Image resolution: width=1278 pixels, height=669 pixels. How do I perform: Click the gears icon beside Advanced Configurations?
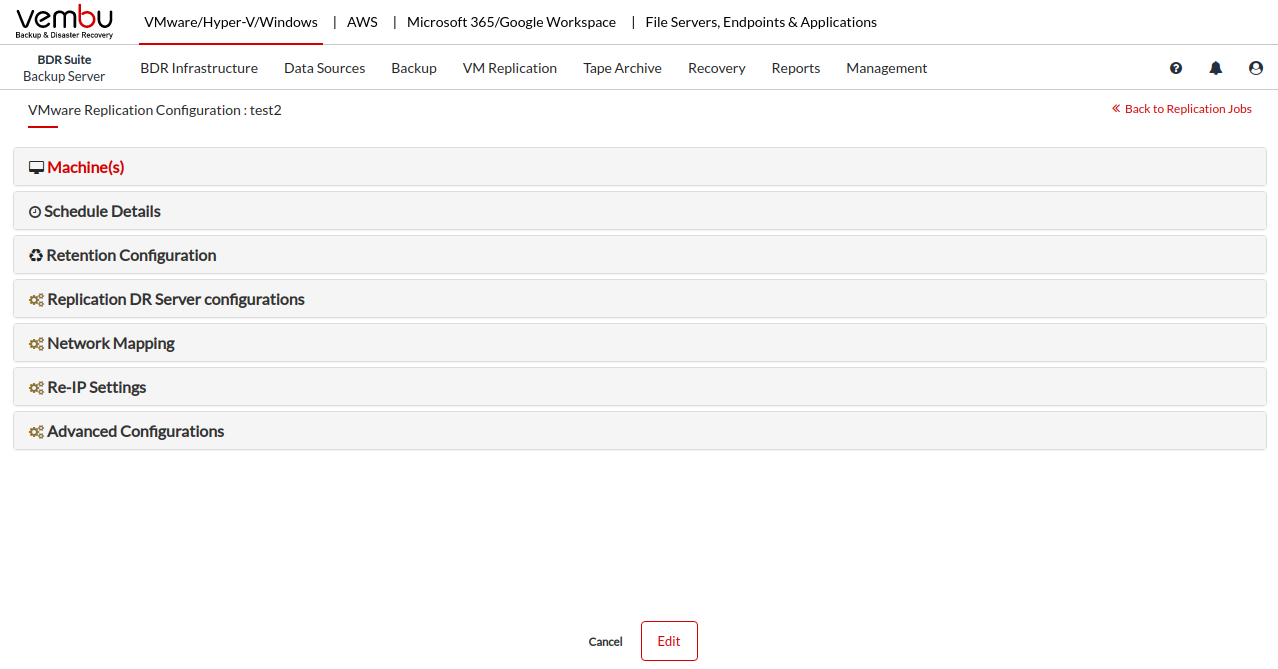36,432
